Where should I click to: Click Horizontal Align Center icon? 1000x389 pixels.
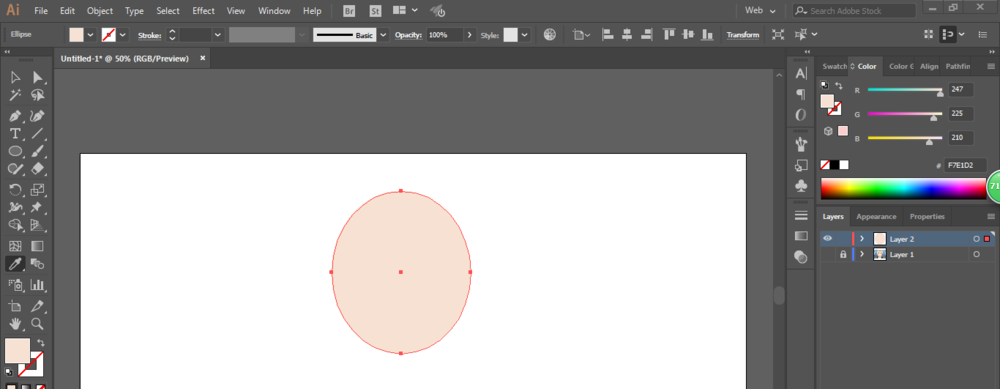pyautogui.click(x=628, y=35)
